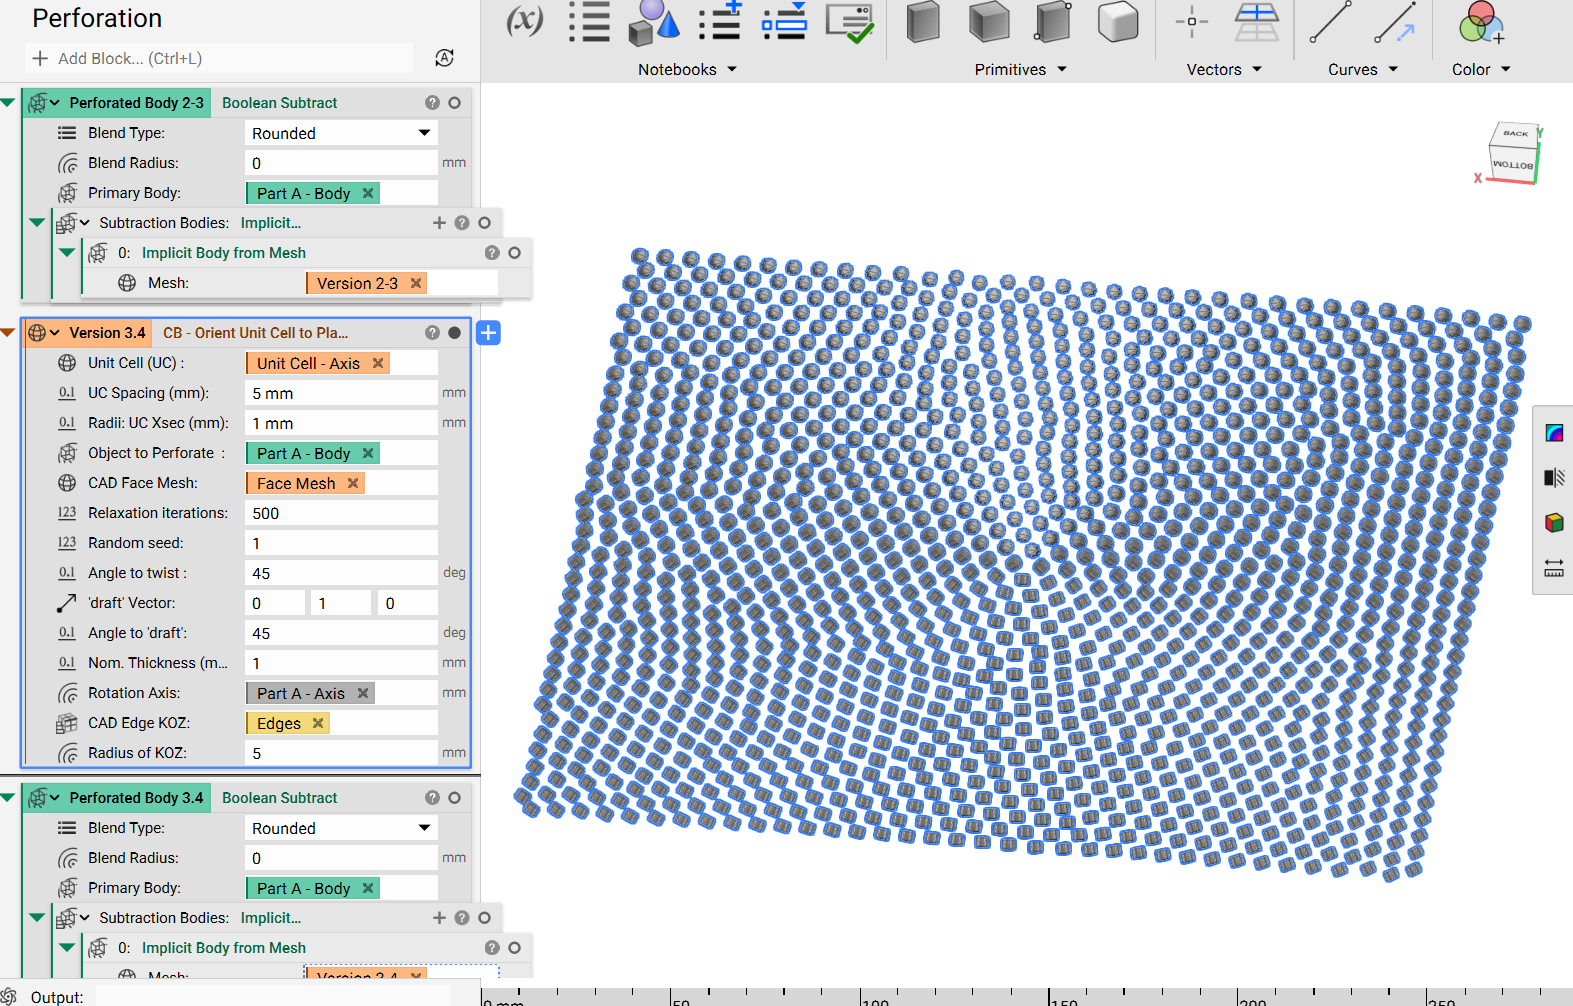
Task: Click the Radius of KOZ field
Action: 341,753
